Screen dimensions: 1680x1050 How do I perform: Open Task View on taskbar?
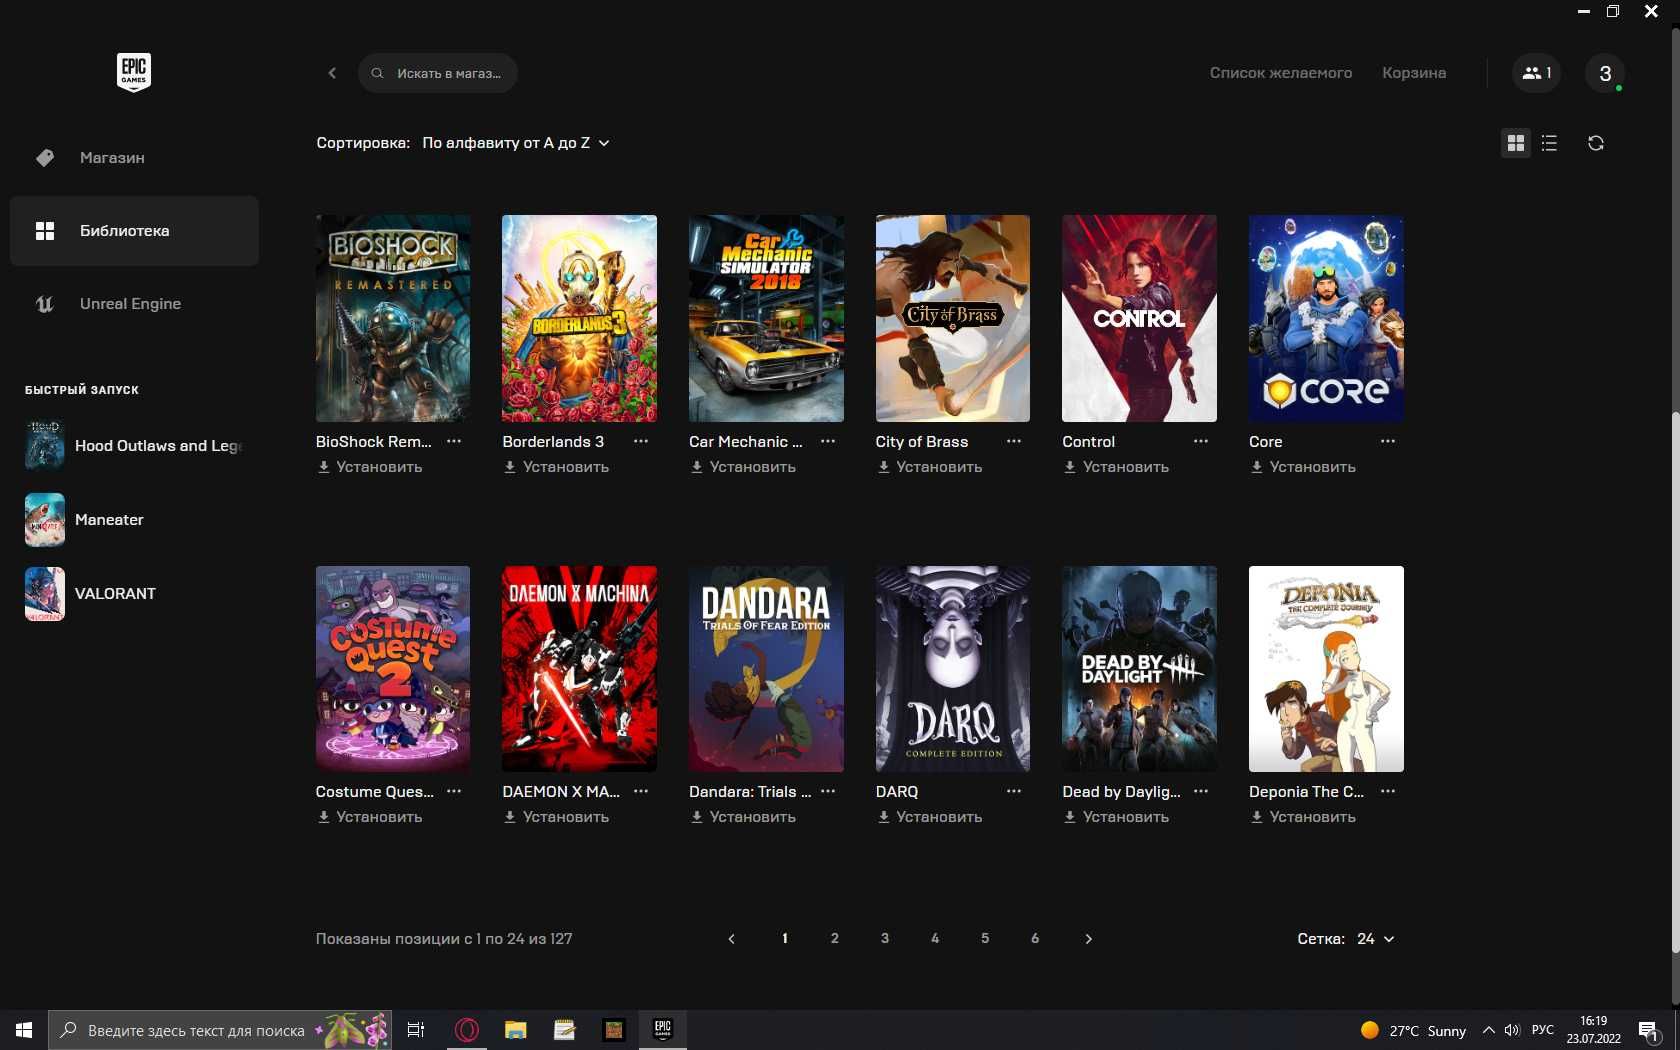coord(416,1030)
